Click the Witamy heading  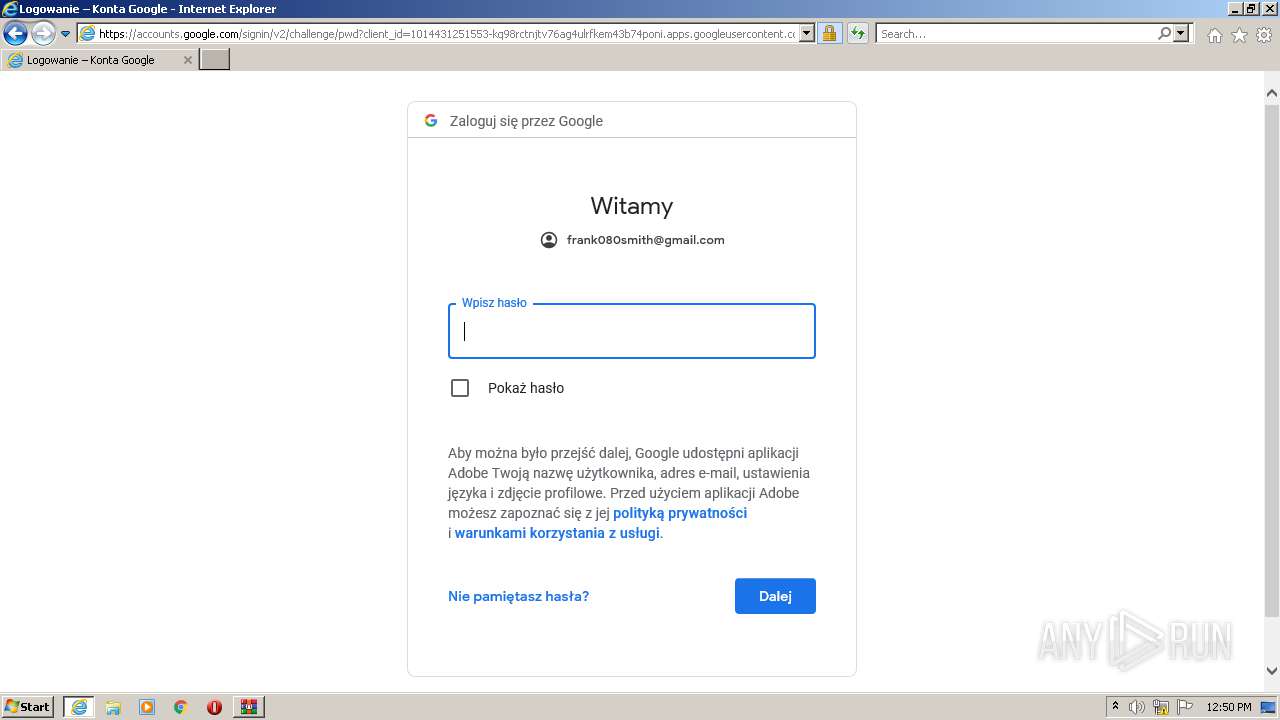click(632, 206)
